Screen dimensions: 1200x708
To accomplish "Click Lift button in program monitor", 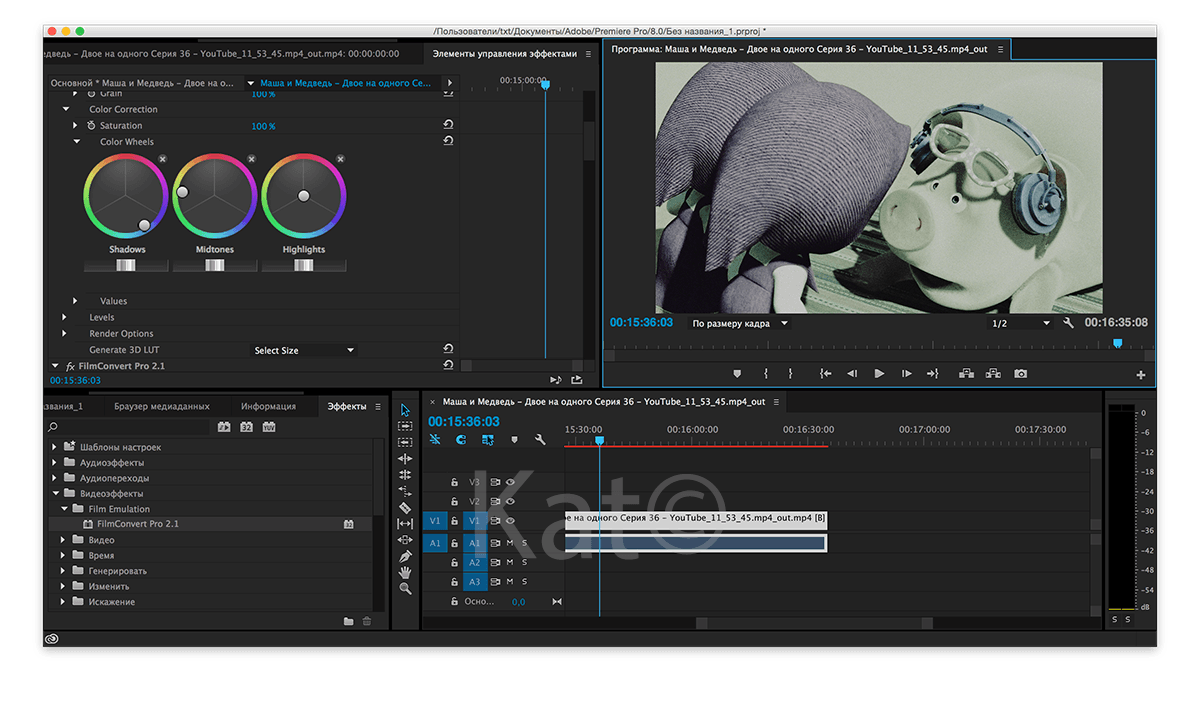I will [x=966, y=373].
